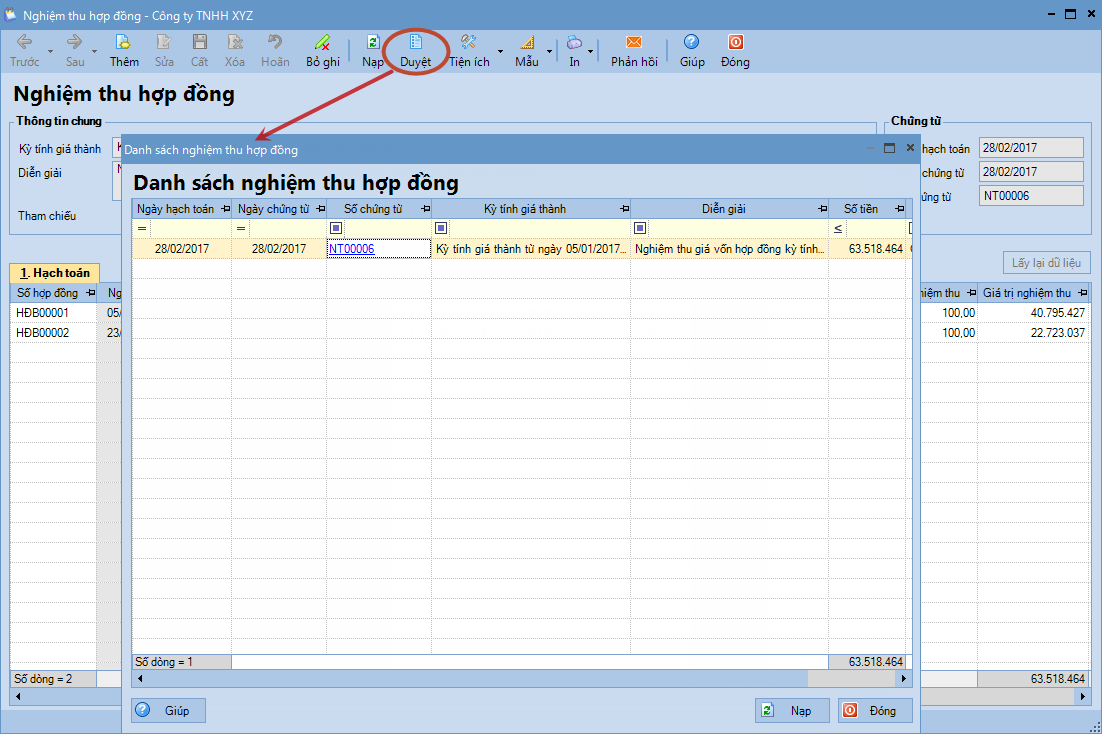1102x734 pixels.
Task: Open the NT00006 document link
Action: click(351, 249)
